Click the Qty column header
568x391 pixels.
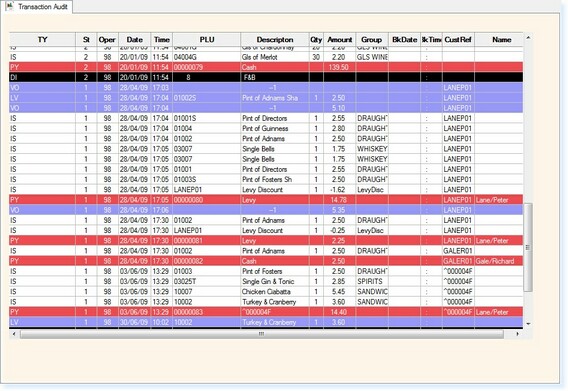316,39
